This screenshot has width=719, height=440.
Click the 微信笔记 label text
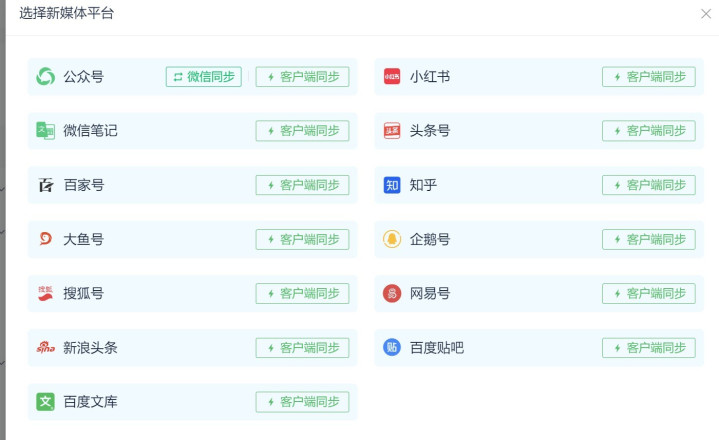(x=90, y=131)
